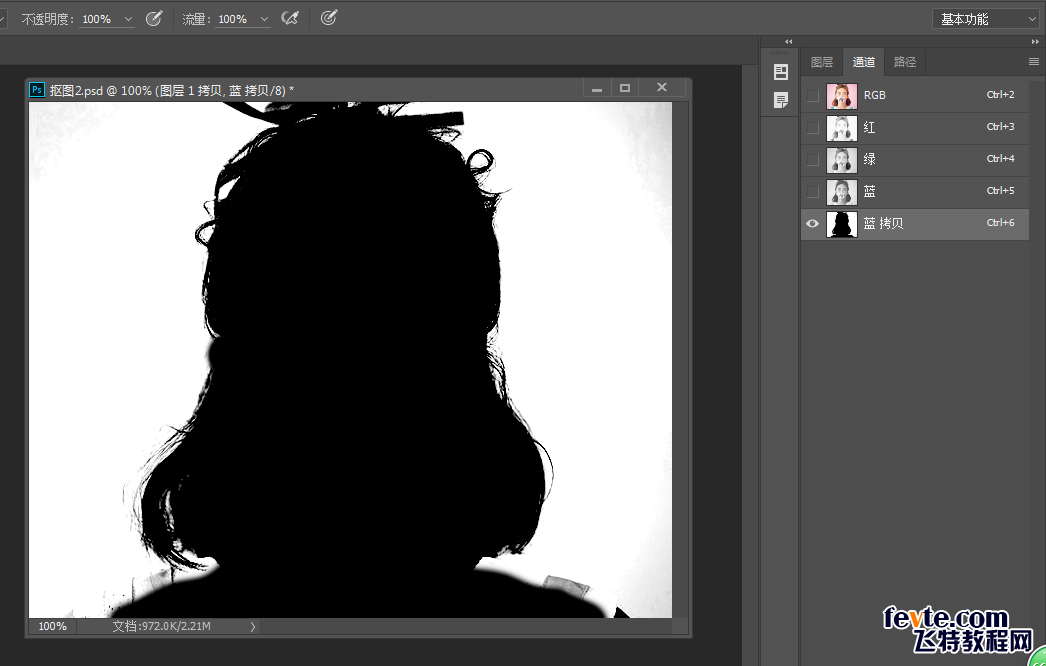Viewport: 1046px width, 666px height.
Task: Collapse the icon dock arrows
Action: coord(789,41)
